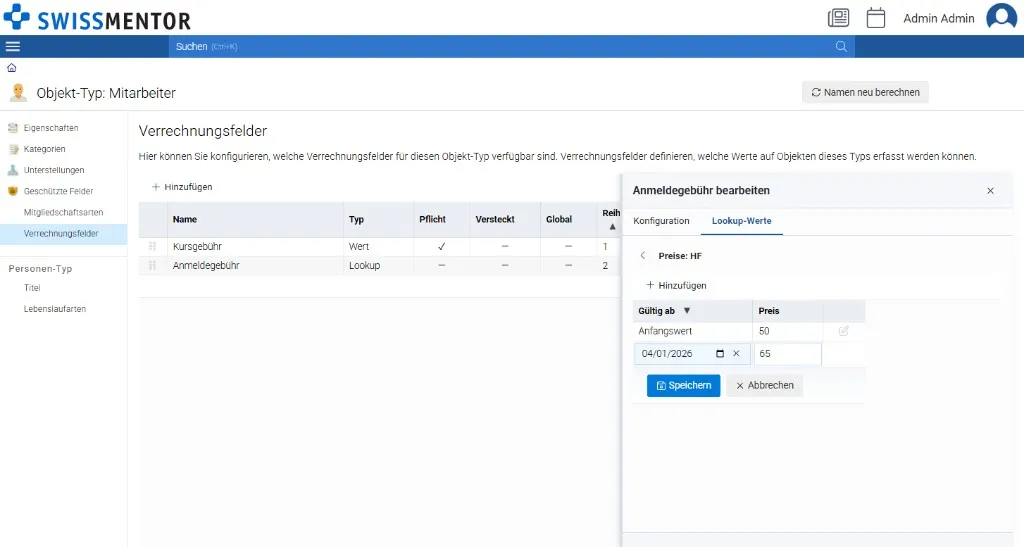
Task: Open Unterstellungen in sidebar
Action: pos(54,170)
